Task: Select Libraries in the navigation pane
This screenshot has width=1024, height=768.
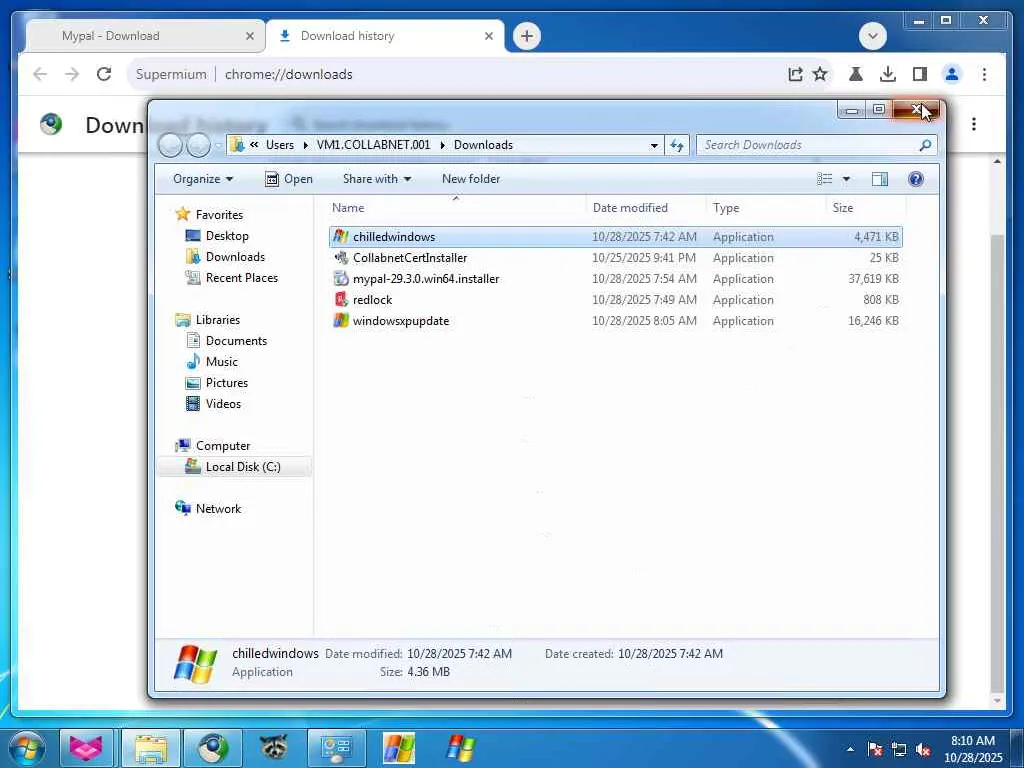Action: click(x=217, y=319)
